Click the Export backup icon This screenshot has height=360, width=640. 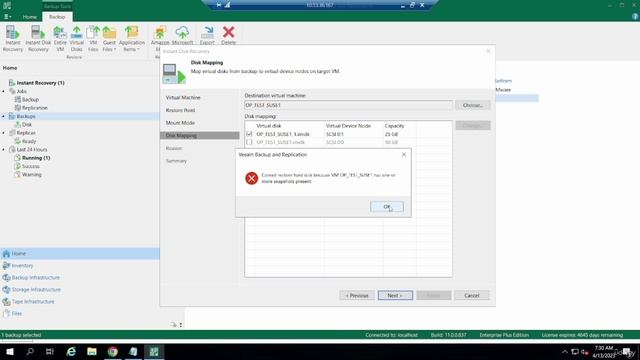[x=207, y=36]
